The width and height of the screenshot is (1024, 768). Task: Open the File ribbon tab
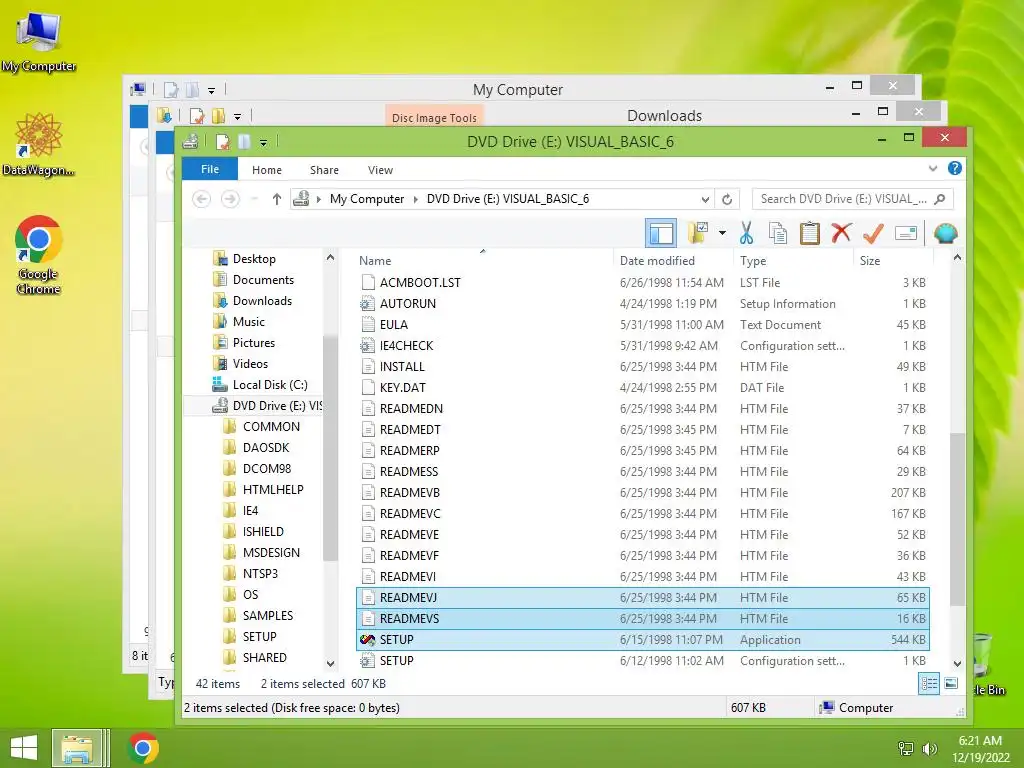210,169
